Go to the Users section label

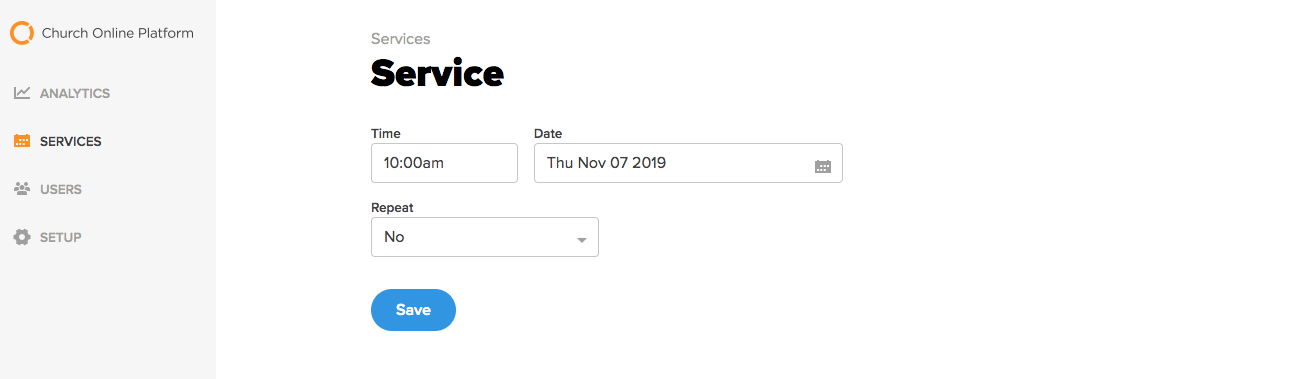click(61, 189)
